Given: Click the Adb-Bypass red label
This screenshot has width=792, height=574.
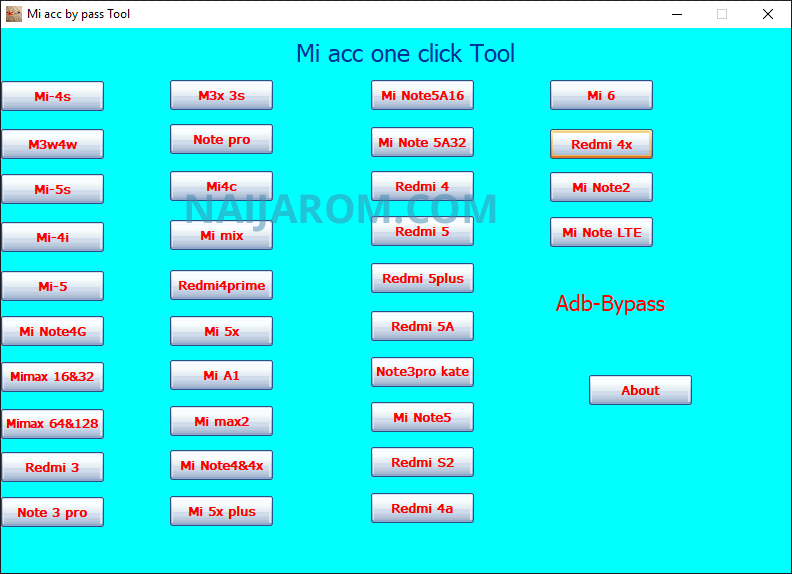Looking at the screenshot, I should pos(610,304).
